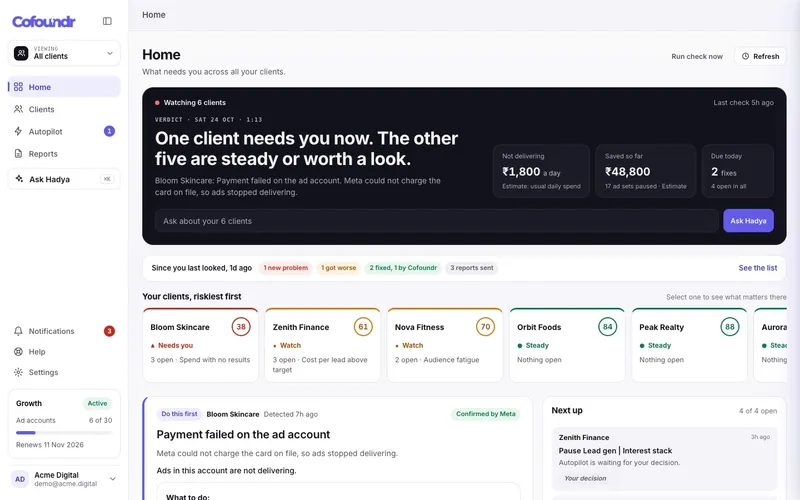The image size is (800, 500).
Task: Click the 1 new problem chip
Action: (286, 268)
